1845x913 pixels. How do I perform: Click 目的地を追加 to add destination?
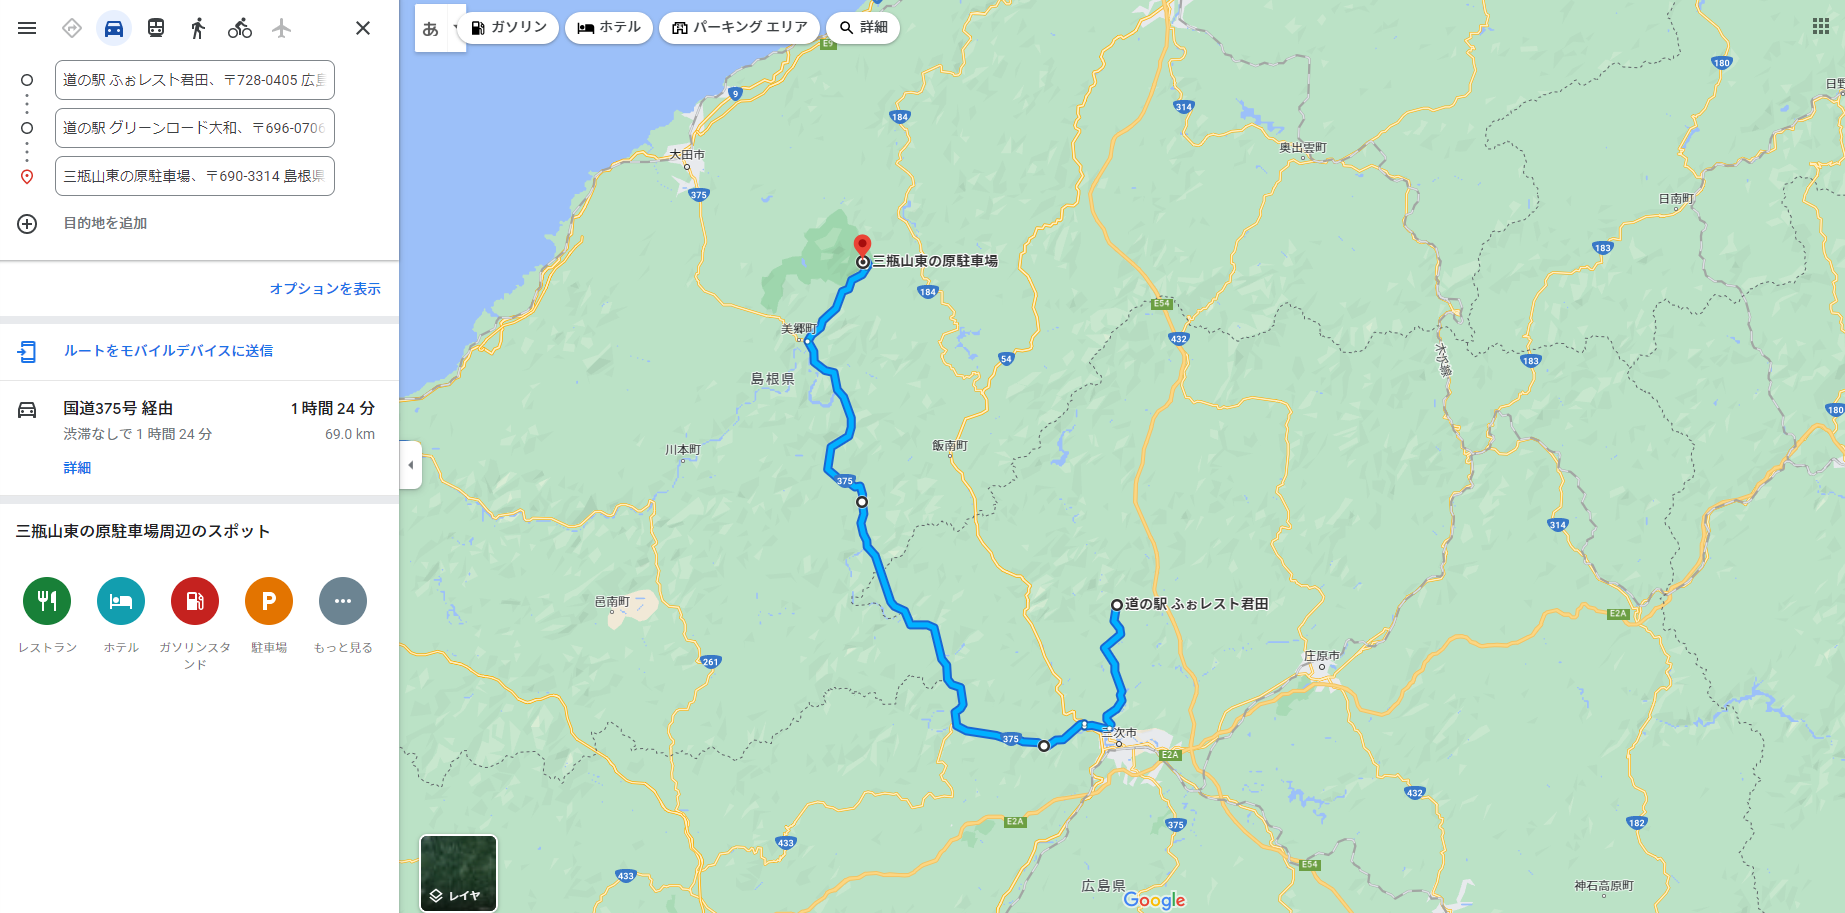click(x=105, y=223)
